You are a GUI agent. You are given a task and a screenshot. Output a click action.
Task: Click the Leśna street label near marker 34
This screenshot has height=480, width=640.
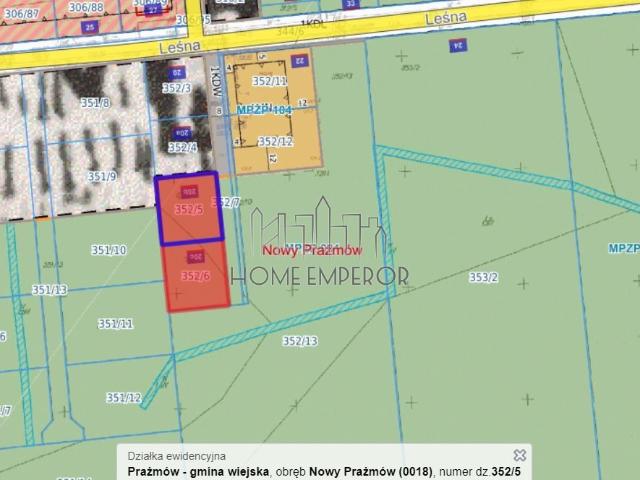(x=446, y=18)
